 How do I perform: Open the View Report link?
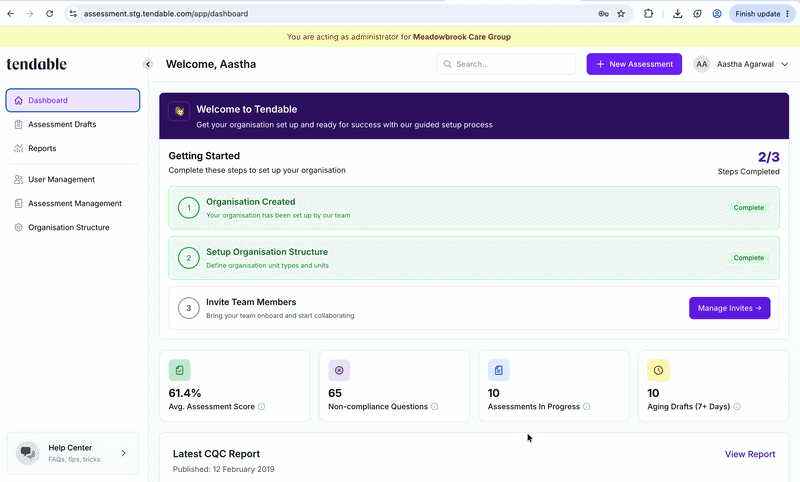(x=750, y=454)
